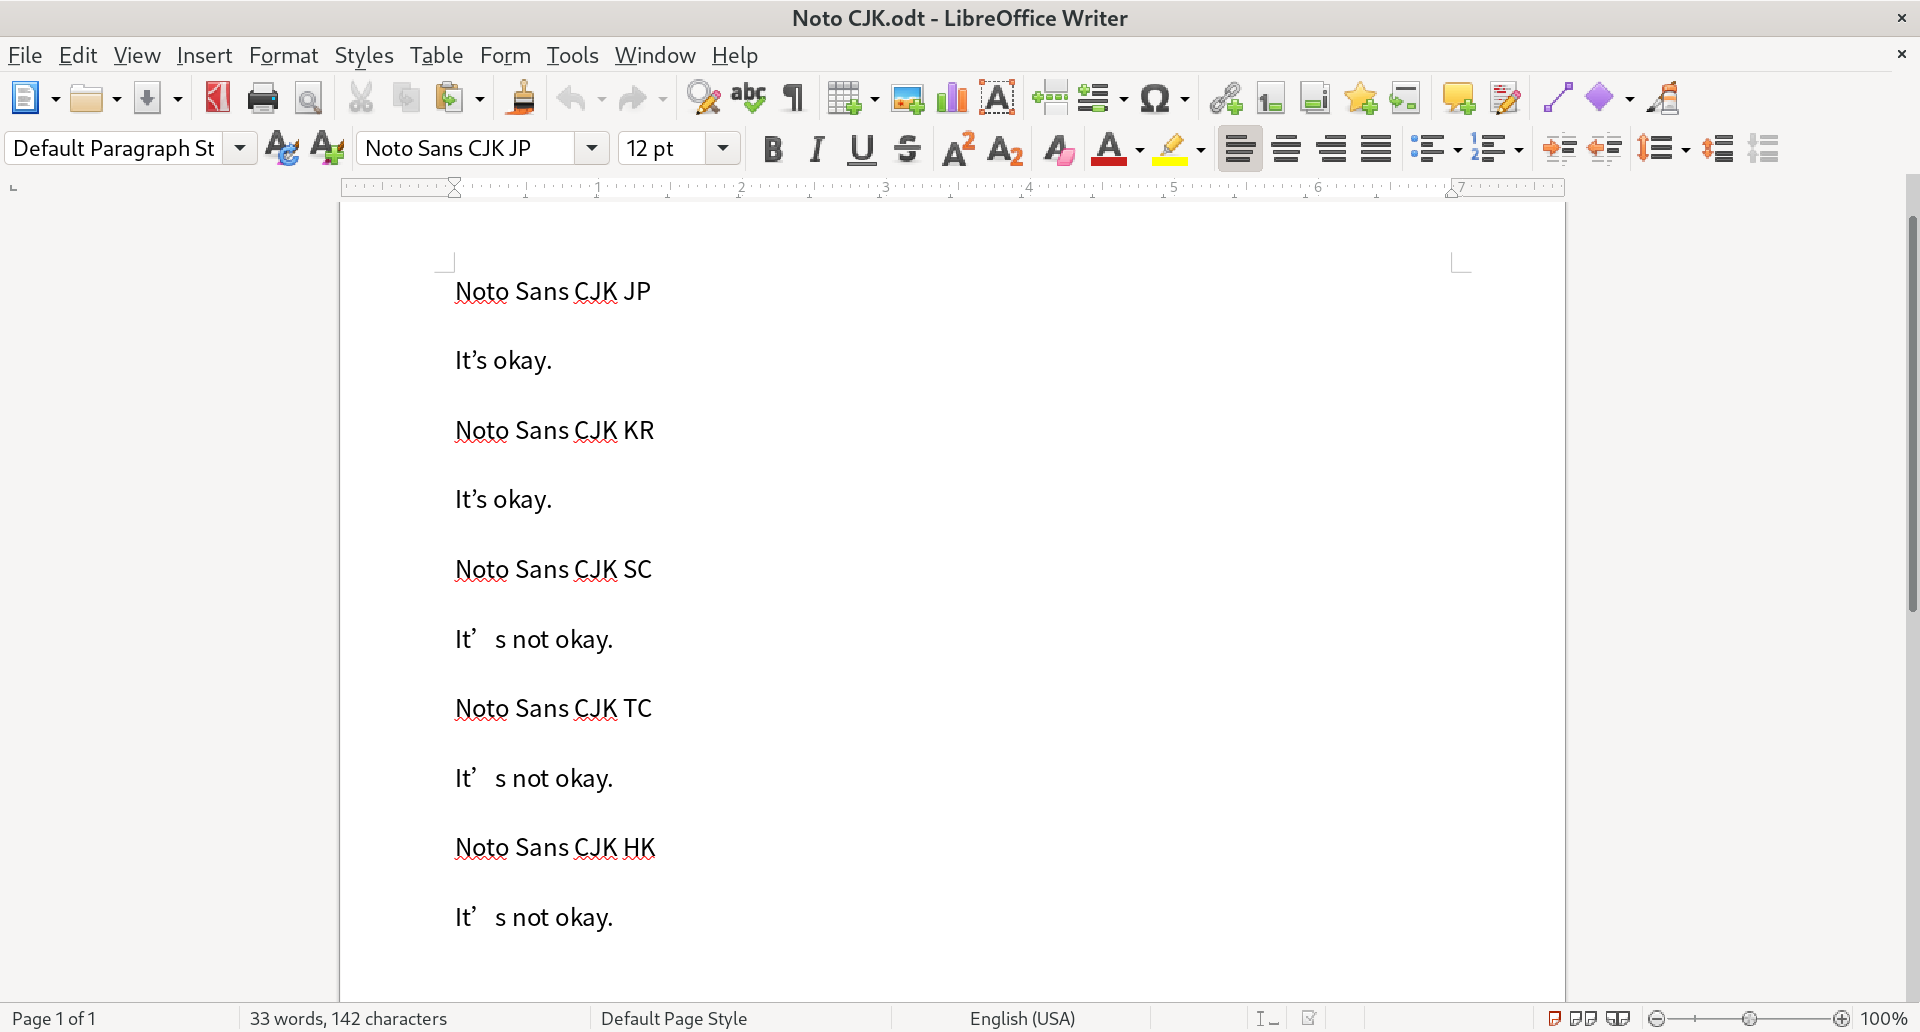This screenshot has height=1032, width=1920.
Task: Click the Clone Formatting paintbrush
Action: [x=521, y=98]
